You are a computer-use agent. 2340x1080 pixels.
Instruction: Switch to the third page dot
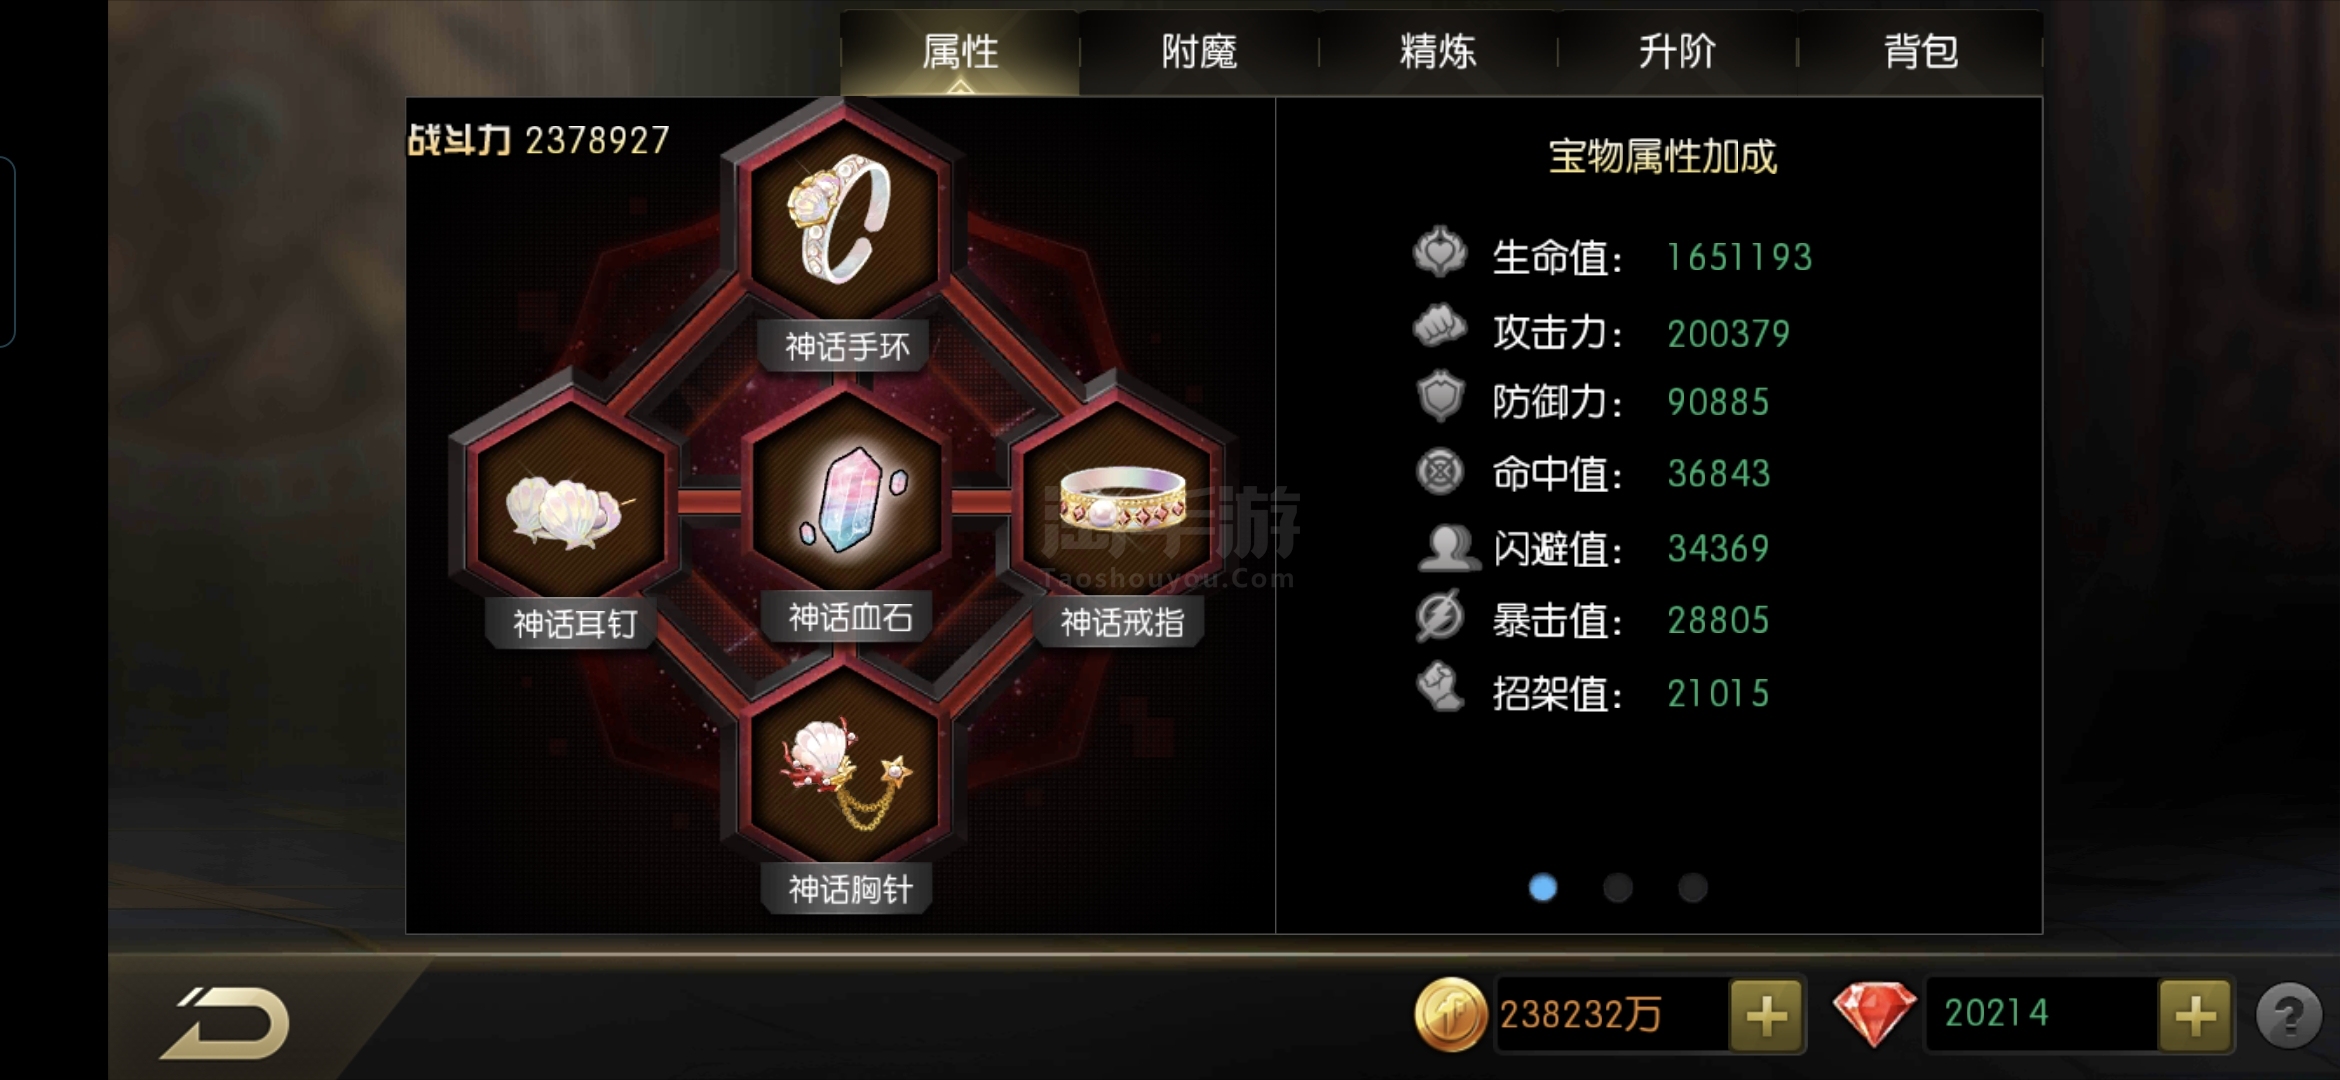coord(1692,887)
